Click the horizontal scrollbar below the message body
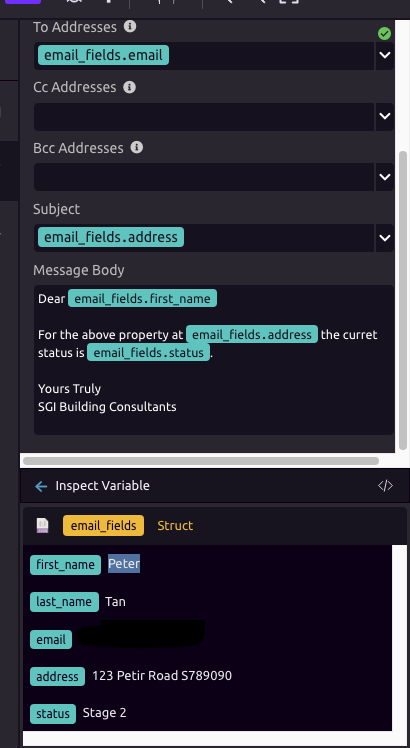 [201, 461]
